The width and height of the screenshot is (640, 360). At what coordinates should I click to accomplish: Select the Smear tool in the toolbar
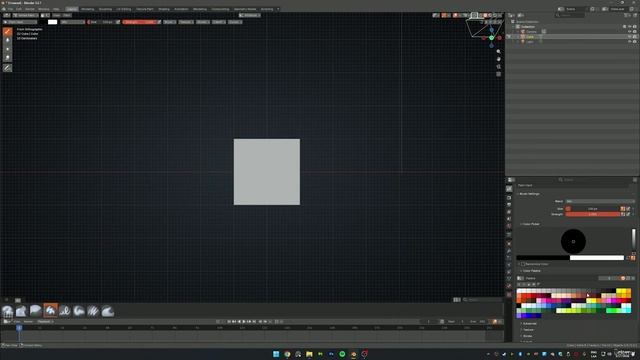(x=7, y=58)
